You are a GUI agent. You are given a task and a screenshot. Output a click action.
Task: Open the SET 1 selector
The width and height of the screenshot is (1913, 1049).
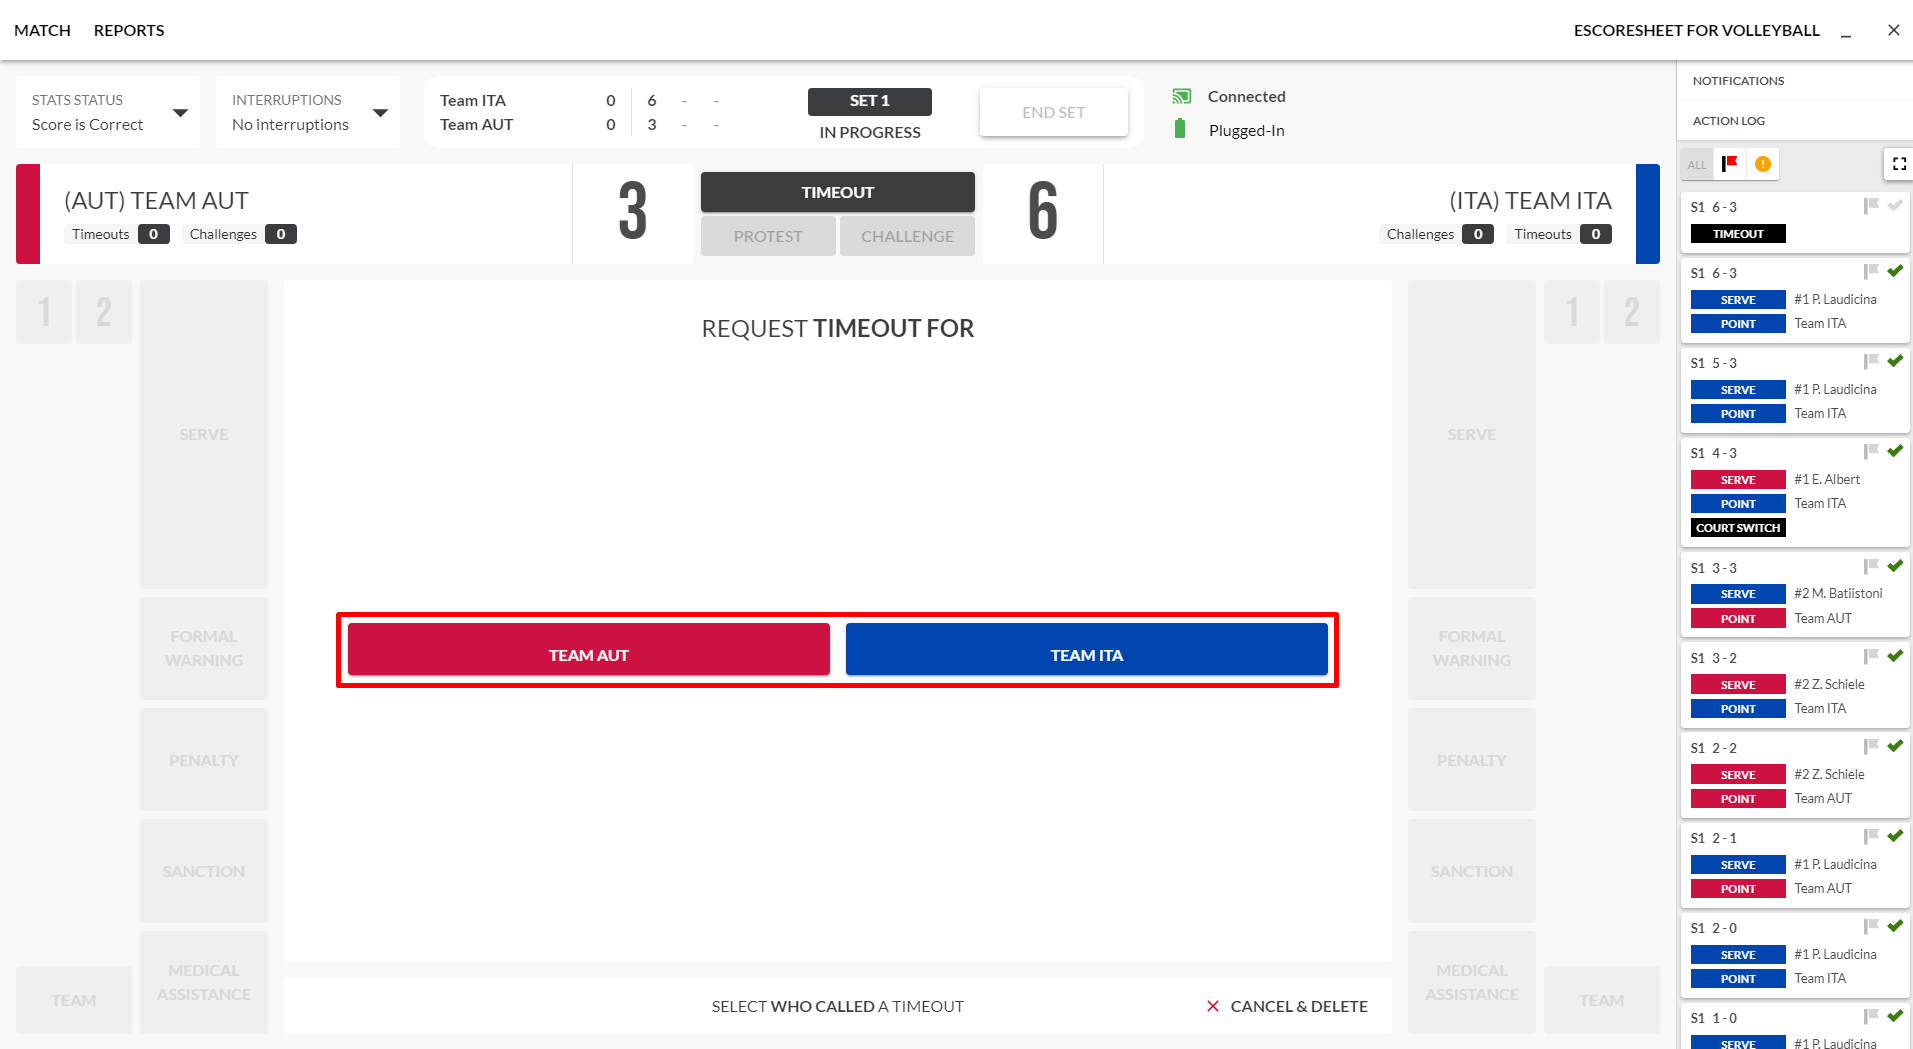[869, 101]
